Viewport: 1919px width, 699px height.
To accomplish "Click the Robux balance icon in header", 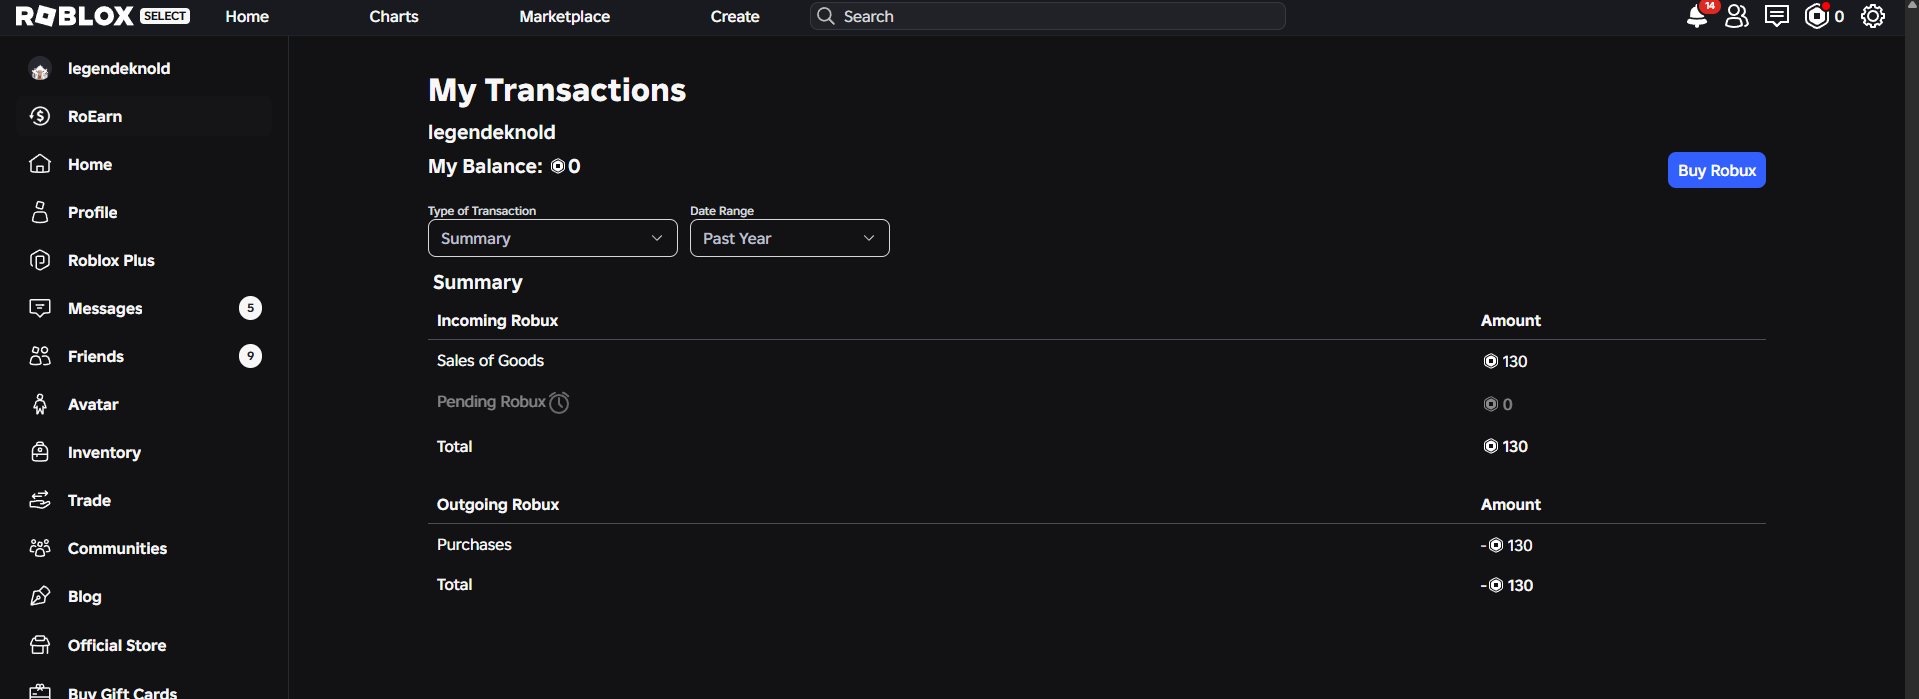I will click(1816, 16).
